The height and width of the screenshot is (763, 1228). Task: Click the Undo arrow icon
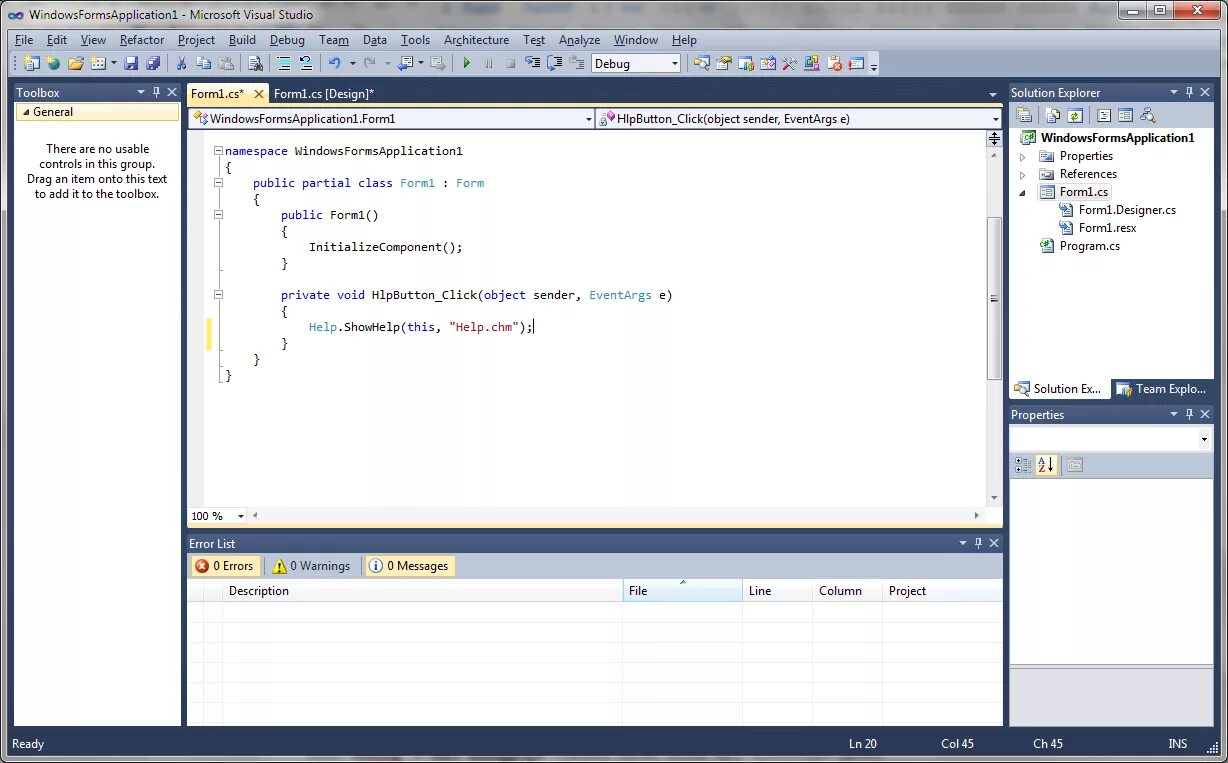point(335,63)
